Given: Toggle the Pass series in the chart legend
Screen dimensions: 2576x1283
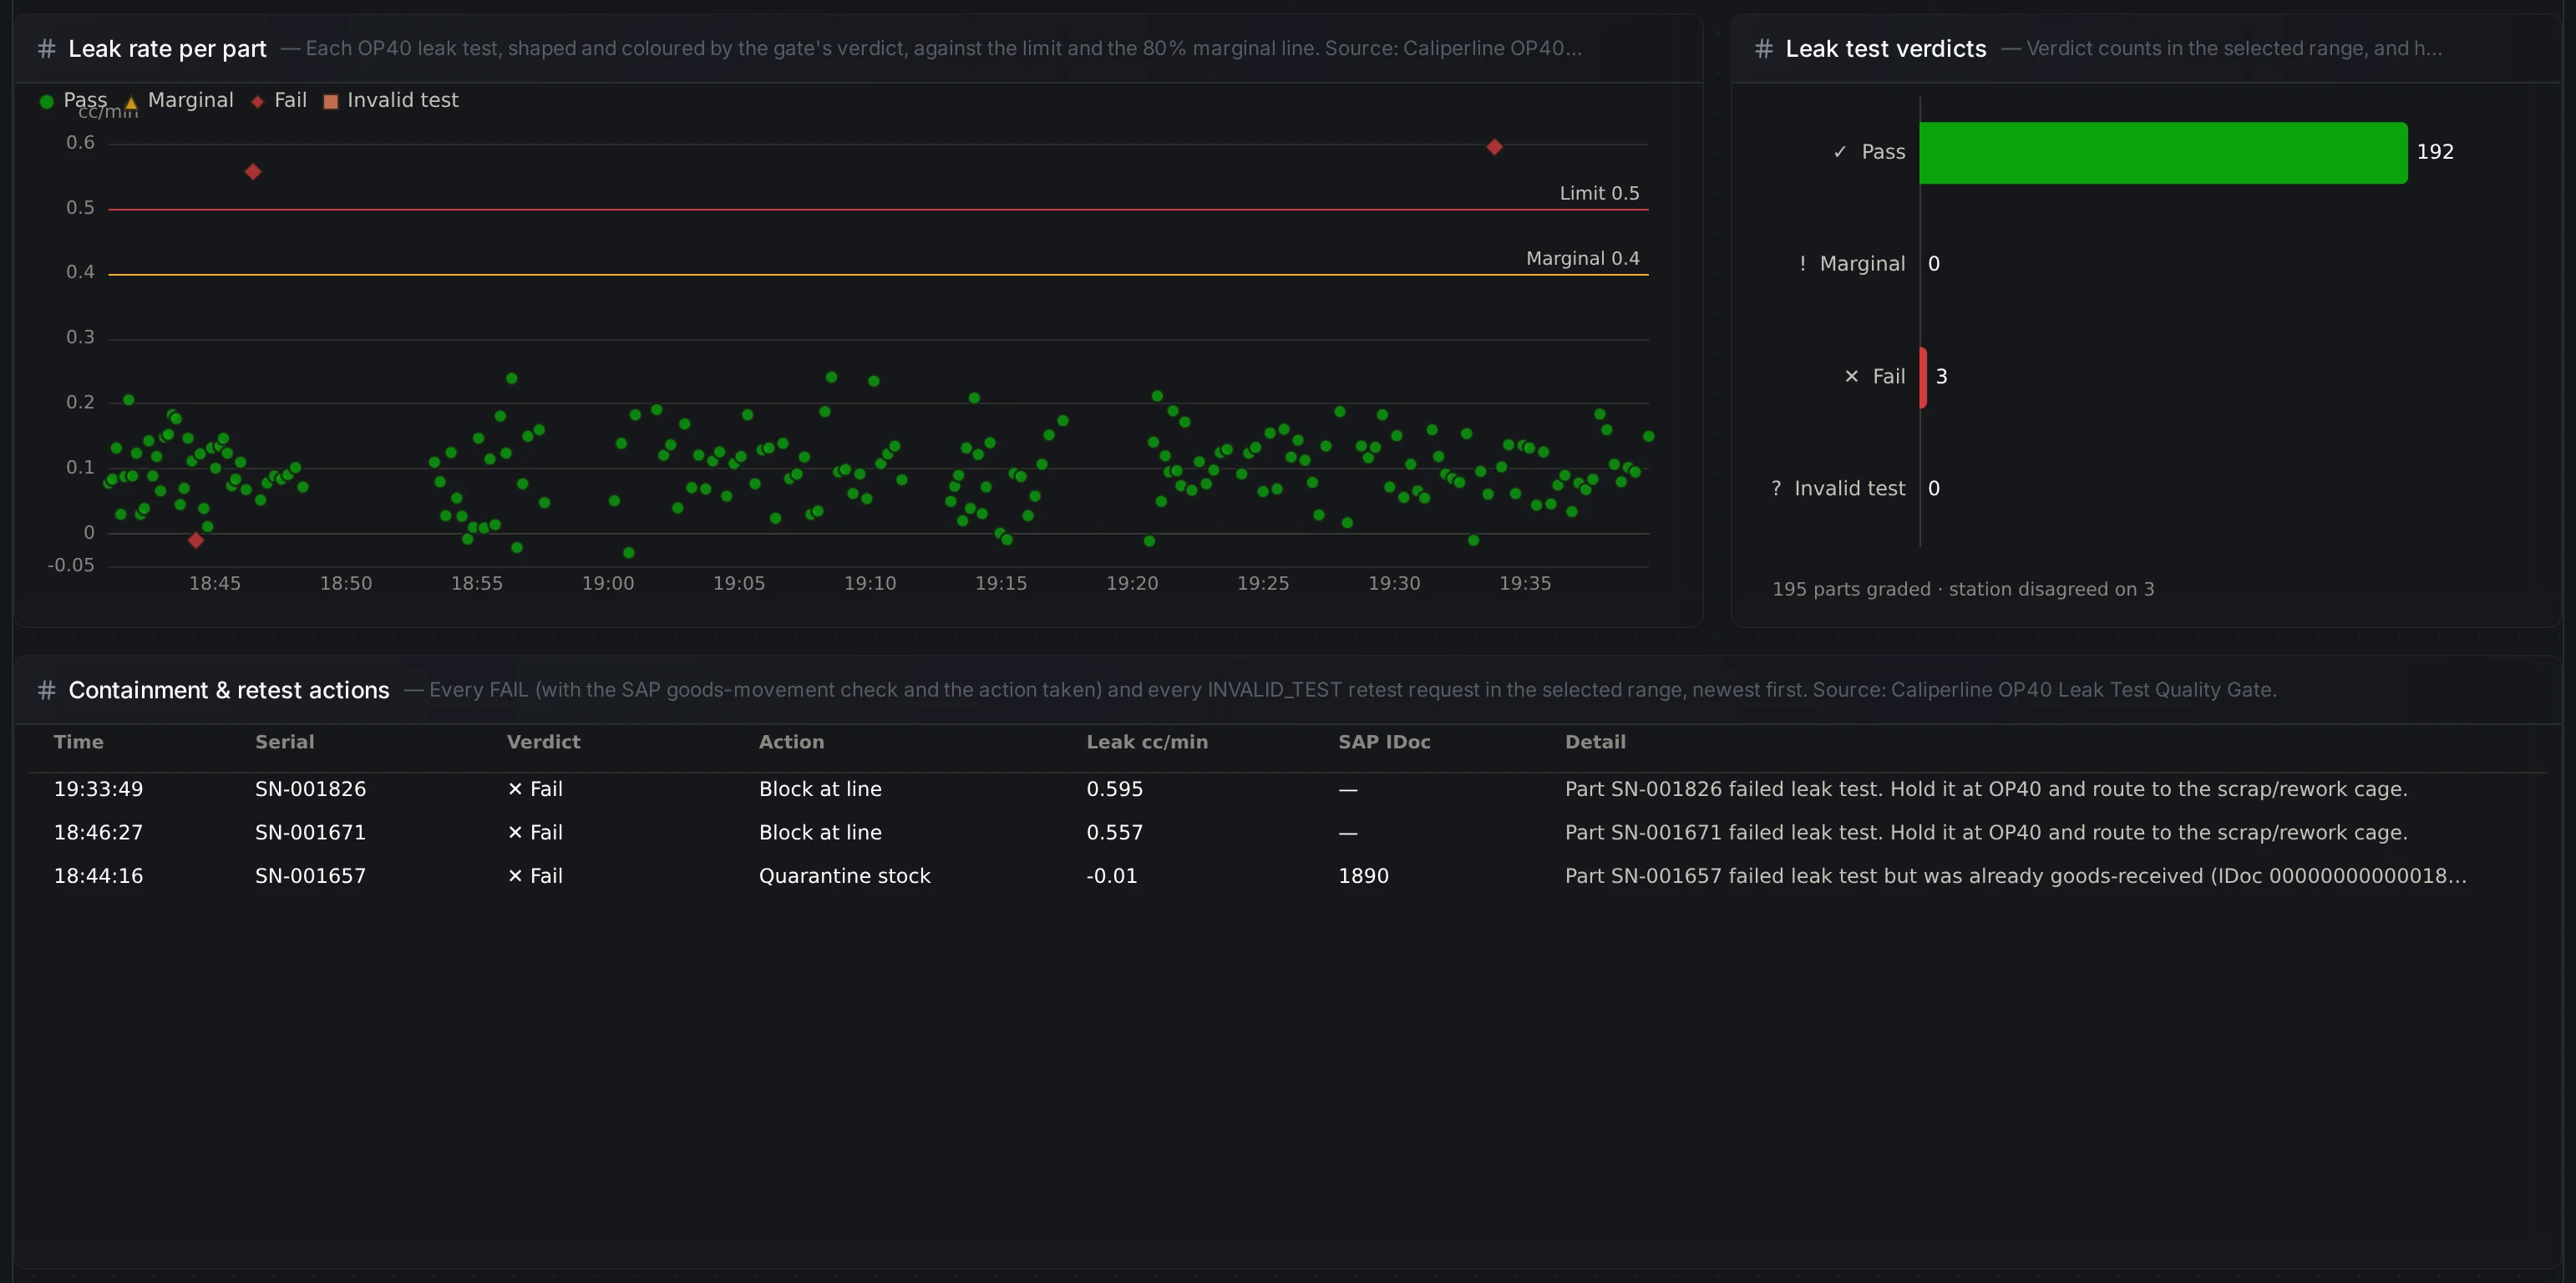Looking at the screenshot, I should point(73,100).
